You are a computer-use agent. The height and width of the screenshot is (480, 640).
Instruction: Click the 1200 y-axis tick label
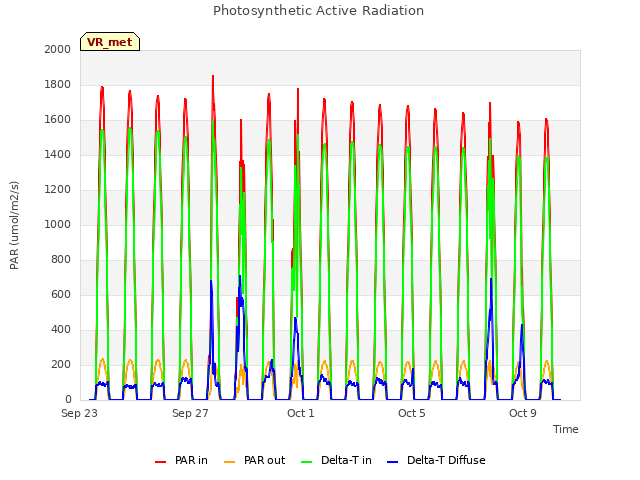click(58, 189)
